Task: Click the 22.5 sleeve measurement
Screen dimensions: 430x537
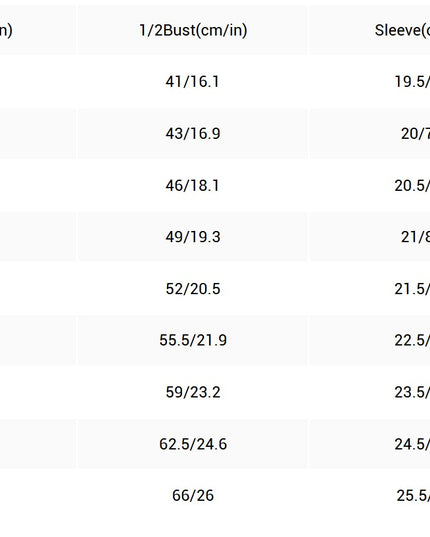Action: pyautogui.click(x=412, y=340)
